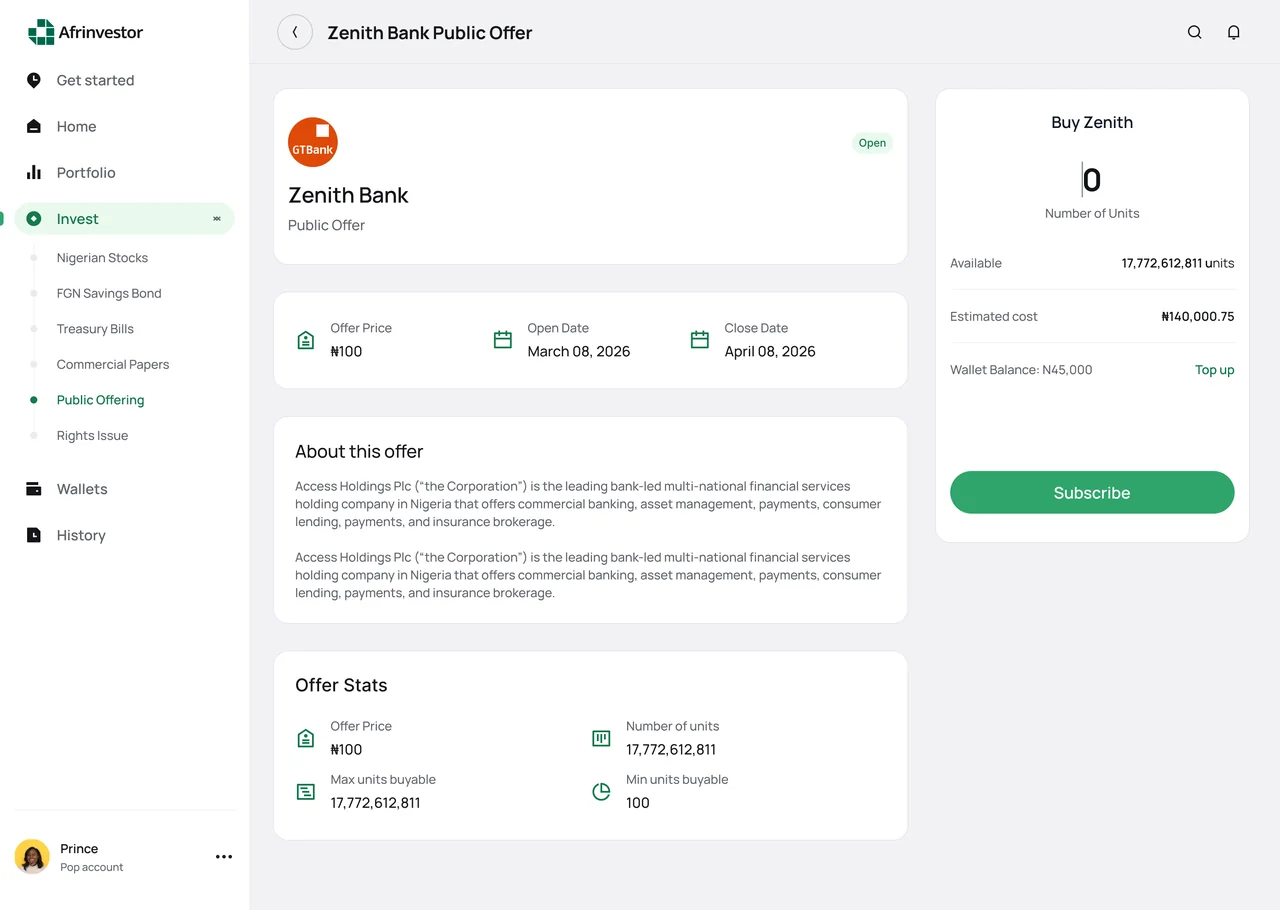
Task: Click the Pop account label
Action: pyautogui.click(x=91, y=867)
